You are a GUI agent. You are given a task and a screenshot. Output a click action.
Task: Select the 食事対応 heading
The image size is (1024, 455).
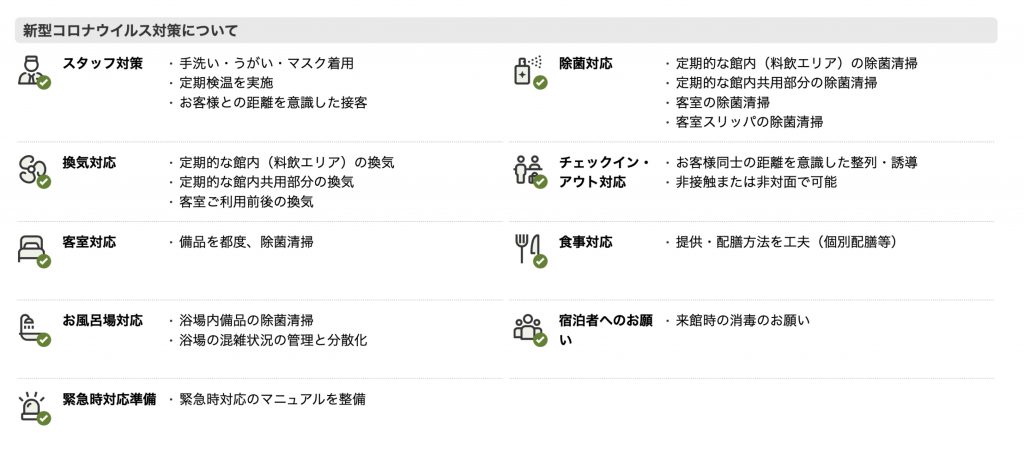586,242
